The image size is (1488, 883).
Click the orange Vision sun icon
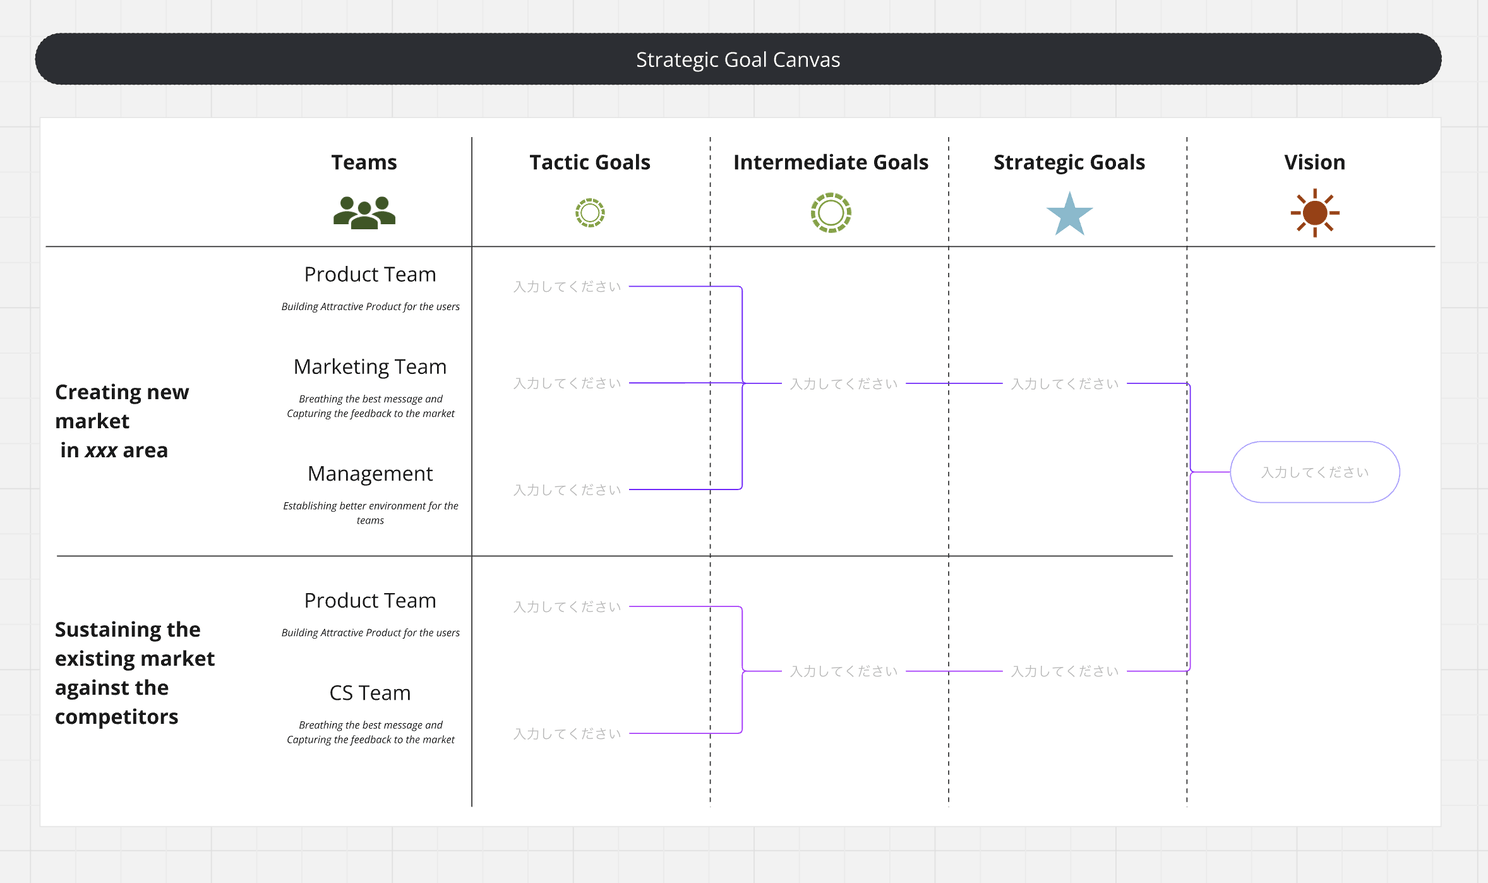[1314, 213]
